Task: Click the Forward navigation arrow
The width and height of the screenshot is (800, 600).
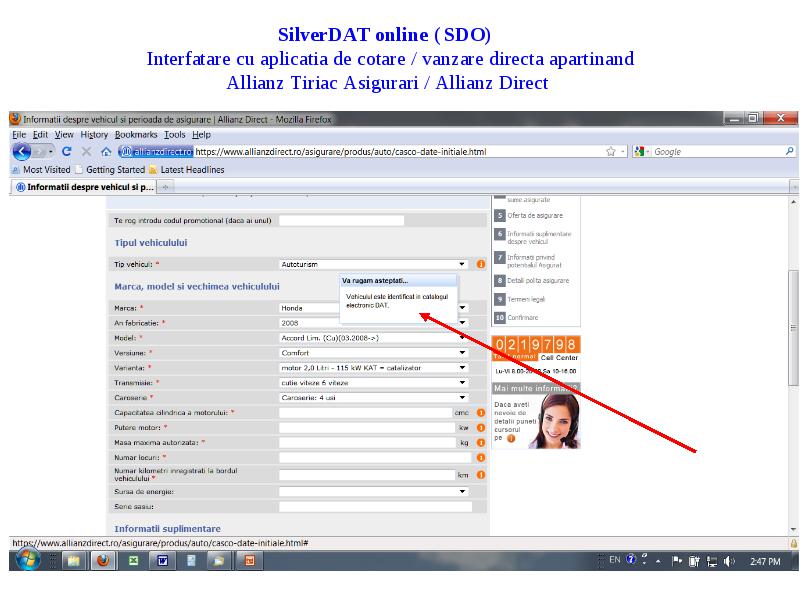Action: (40, 152)
